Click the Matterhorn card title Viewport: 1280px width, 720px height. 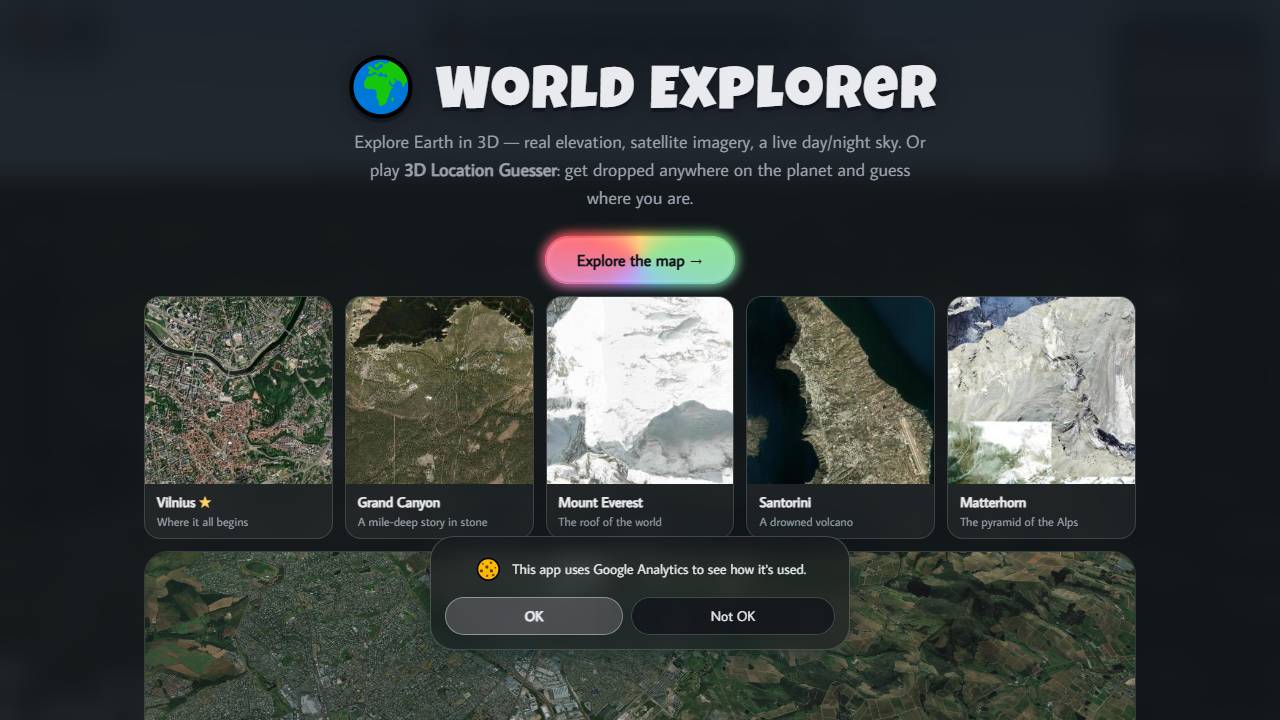(x=993, y=503)
